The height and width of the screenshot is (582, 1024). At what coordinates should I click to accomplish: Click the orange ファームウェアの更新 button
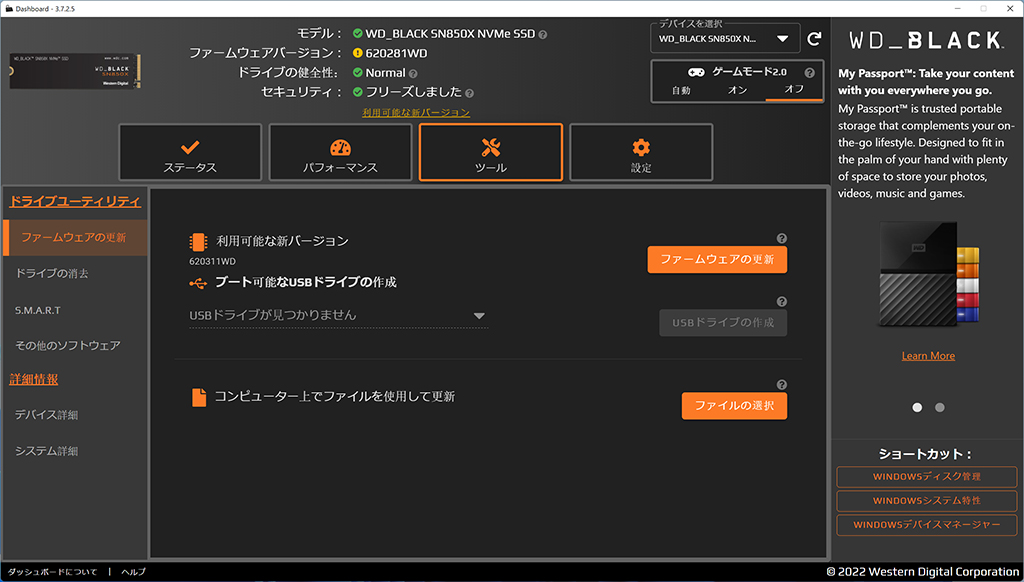coord(717,259)
